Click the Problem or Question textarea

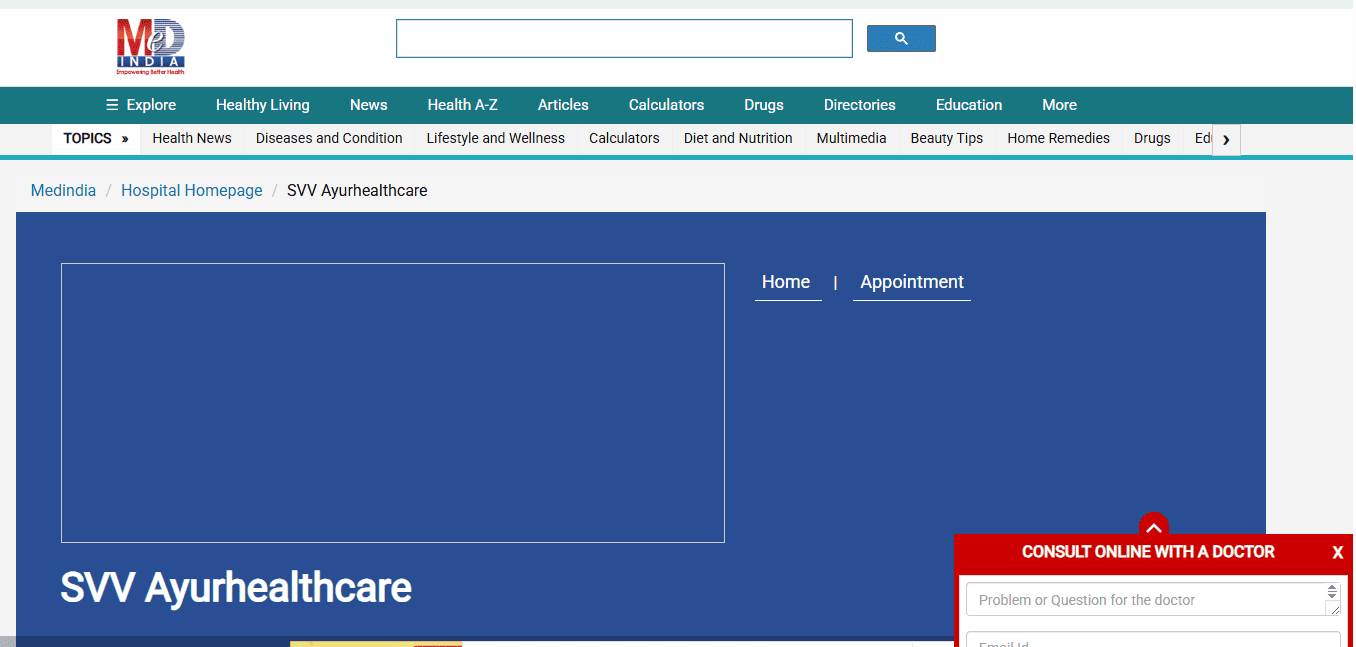tap(1153, 600)
